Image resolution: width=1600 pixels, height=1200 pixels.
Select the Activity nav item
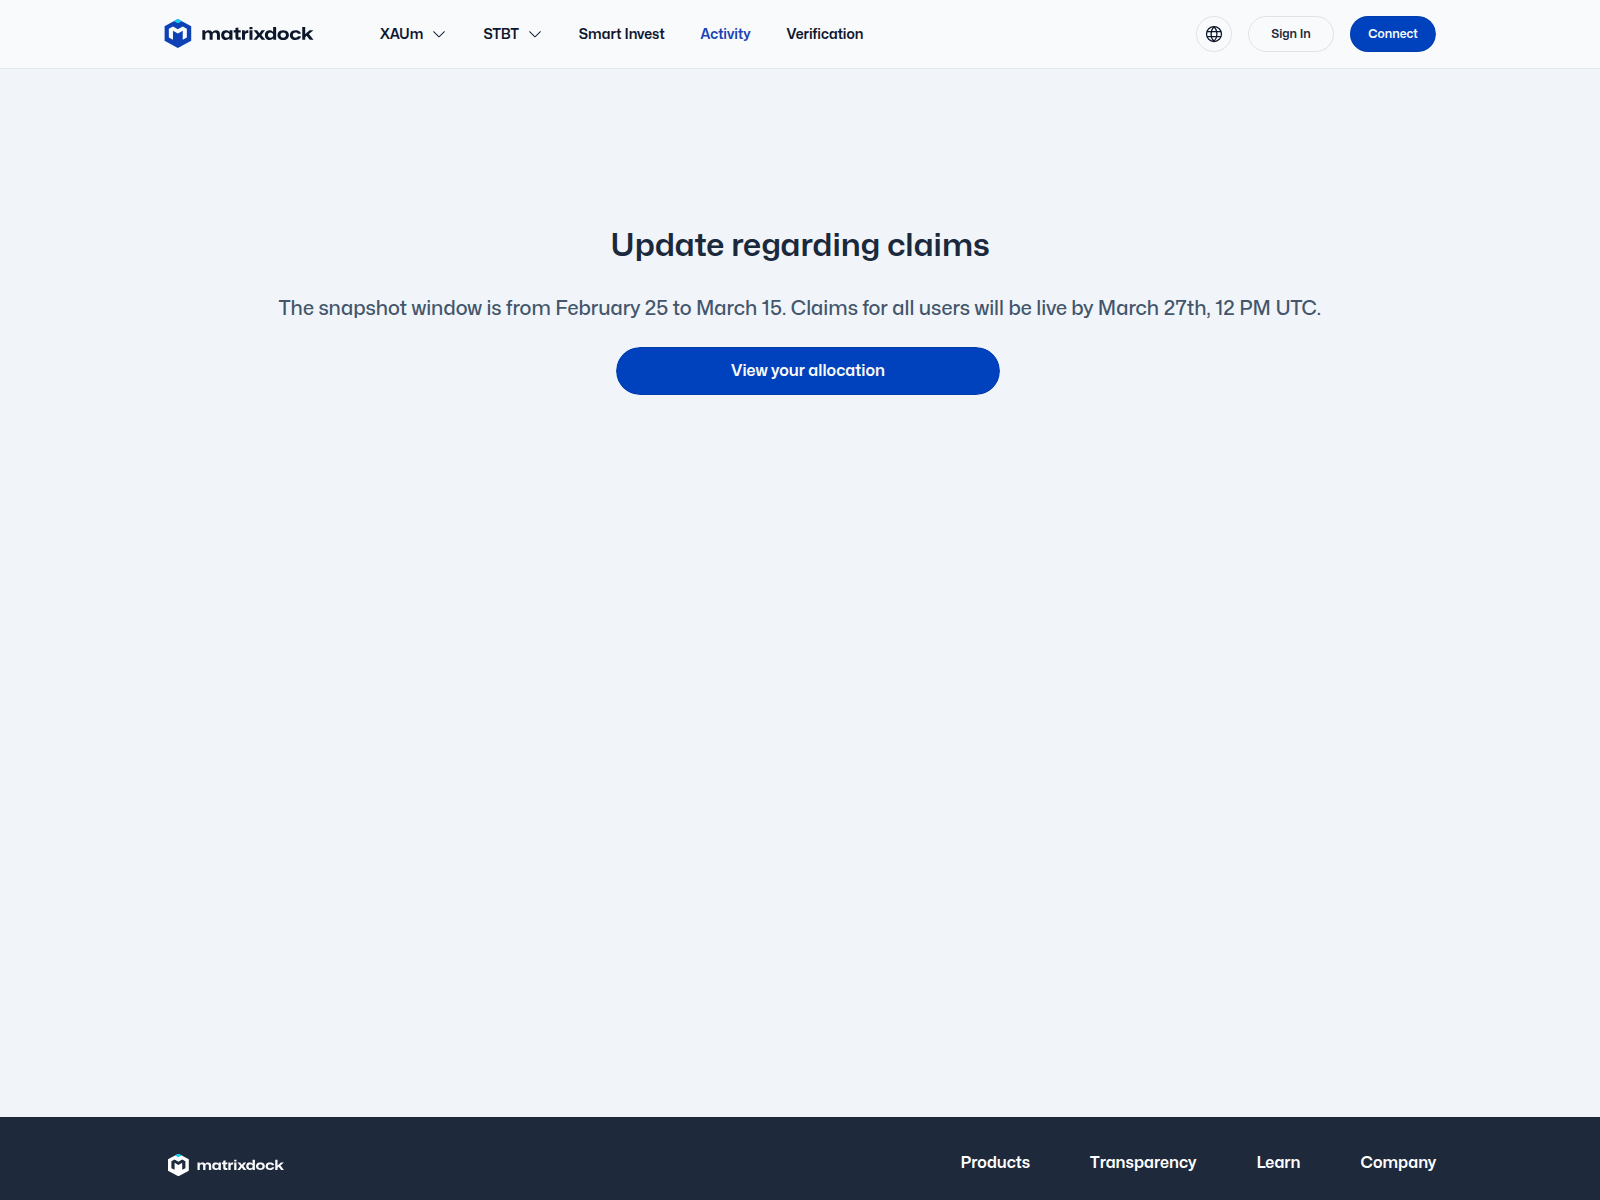[725, 34]
